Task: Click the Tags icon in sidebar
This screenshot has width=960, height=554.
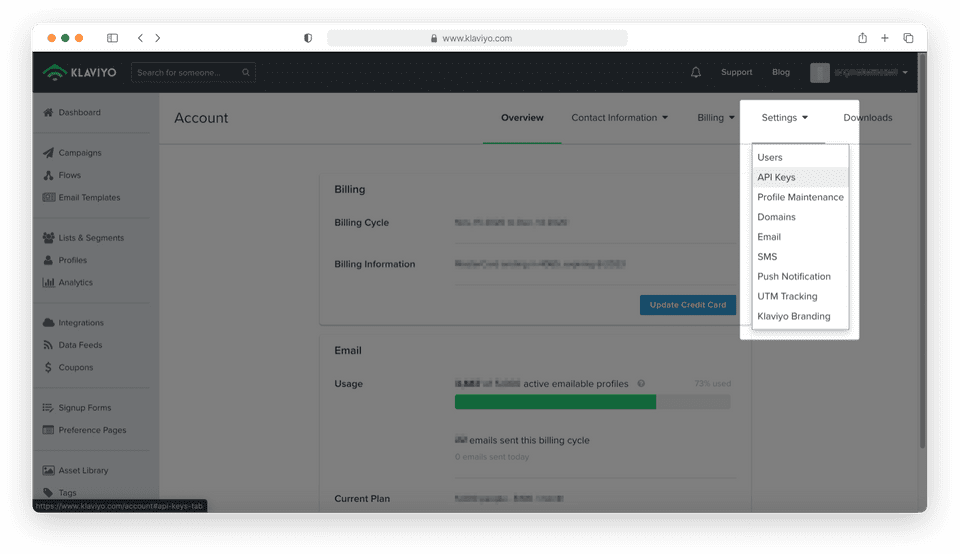Action: pos(48,492)
